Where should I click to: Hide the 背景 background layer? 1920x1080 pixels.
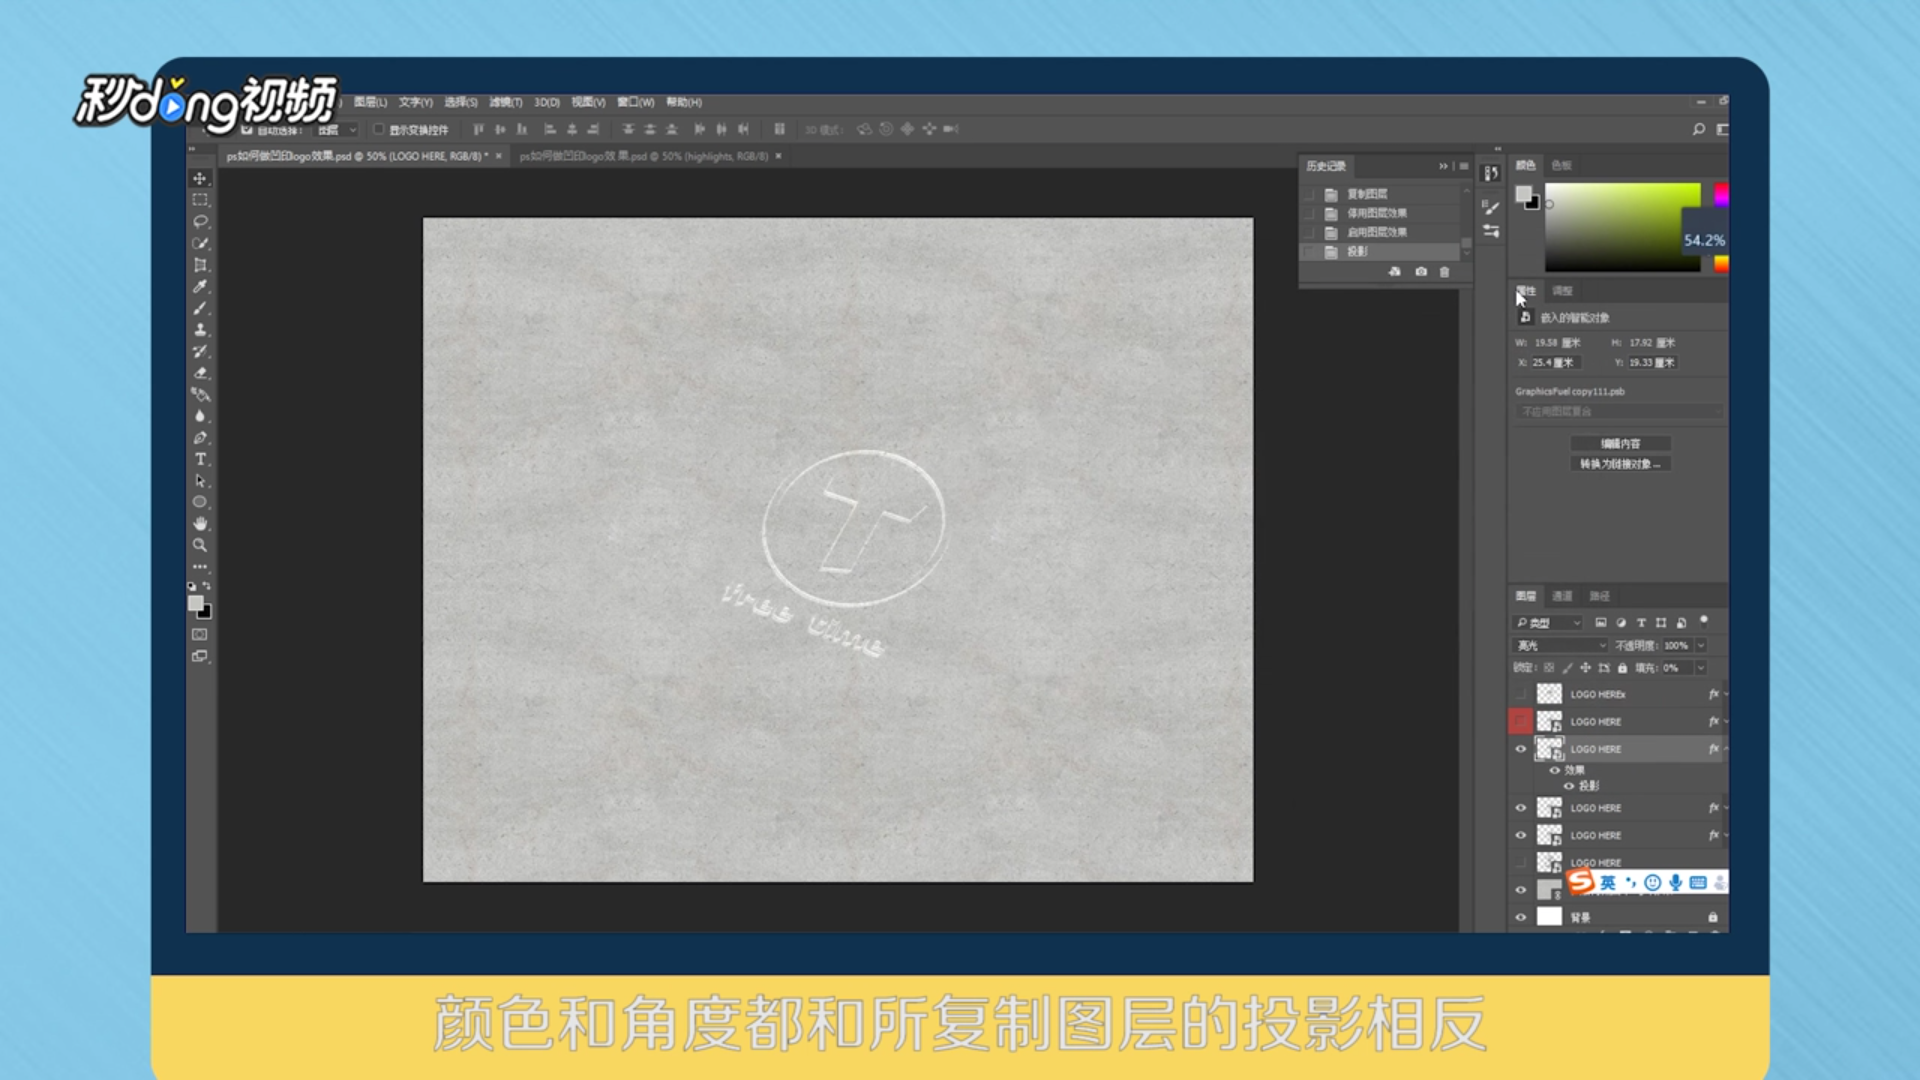pos(1521,917)
